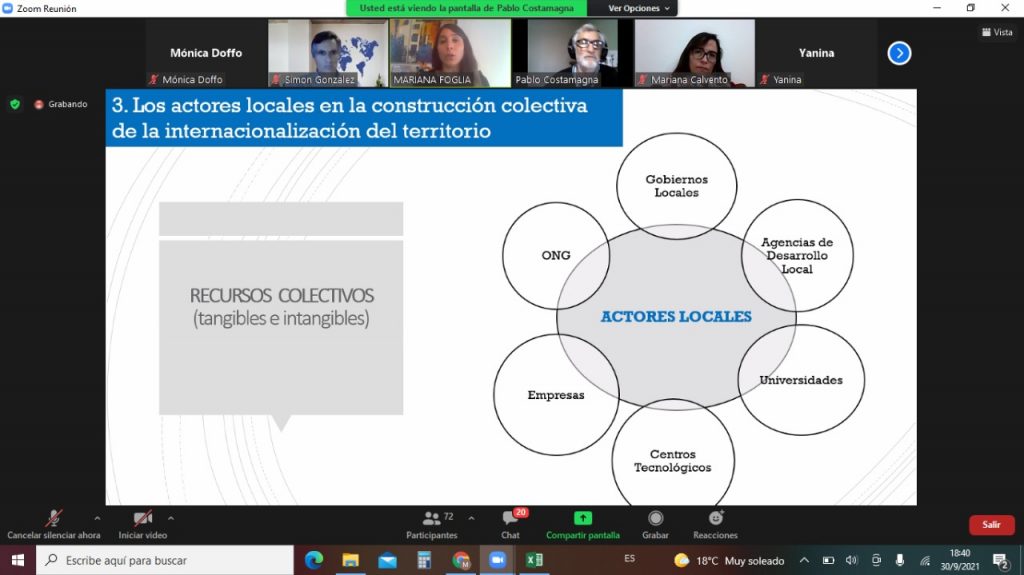Click the green Compartir pantalla icon
1024x575 pixels.
(x=582, y=518)
